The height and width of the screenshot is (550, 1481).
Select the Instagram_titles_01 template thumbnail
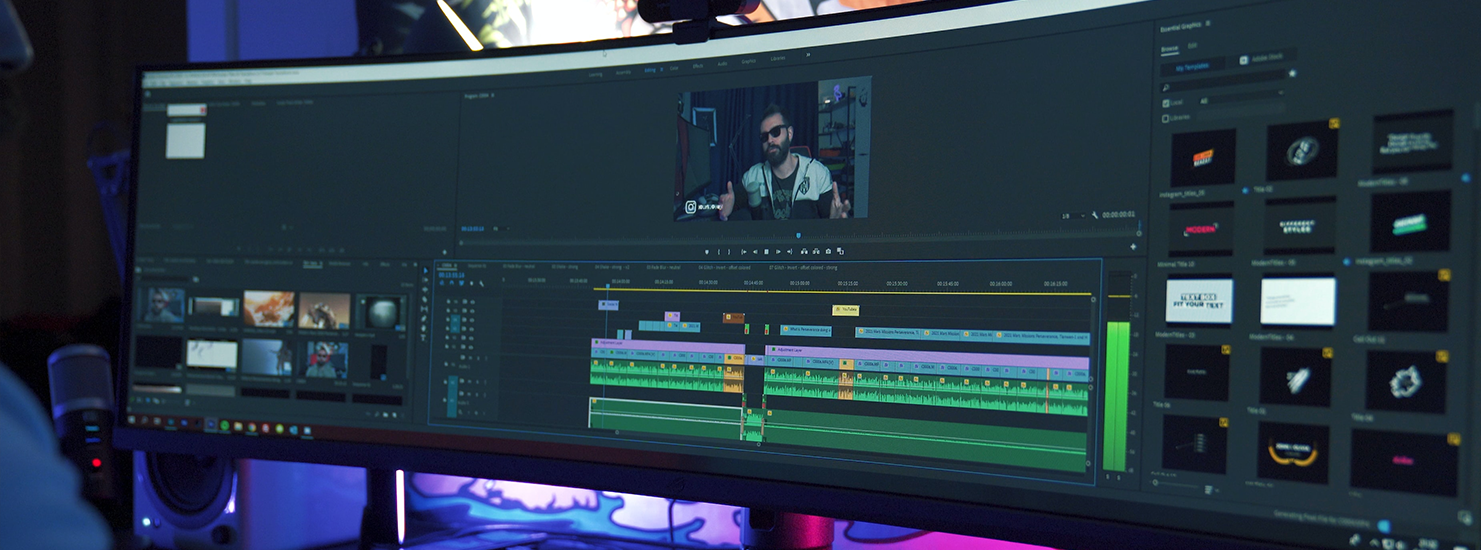[x=1203, y=157]
